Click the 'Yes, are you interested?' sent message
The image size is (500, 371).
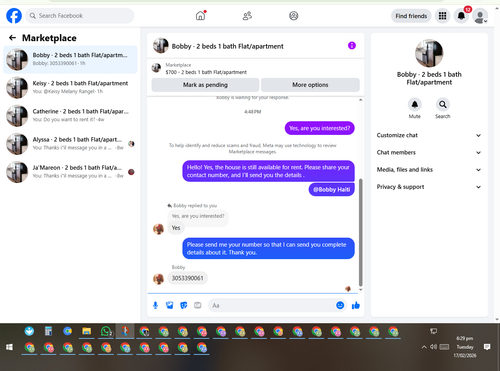[x=320, y=128]
